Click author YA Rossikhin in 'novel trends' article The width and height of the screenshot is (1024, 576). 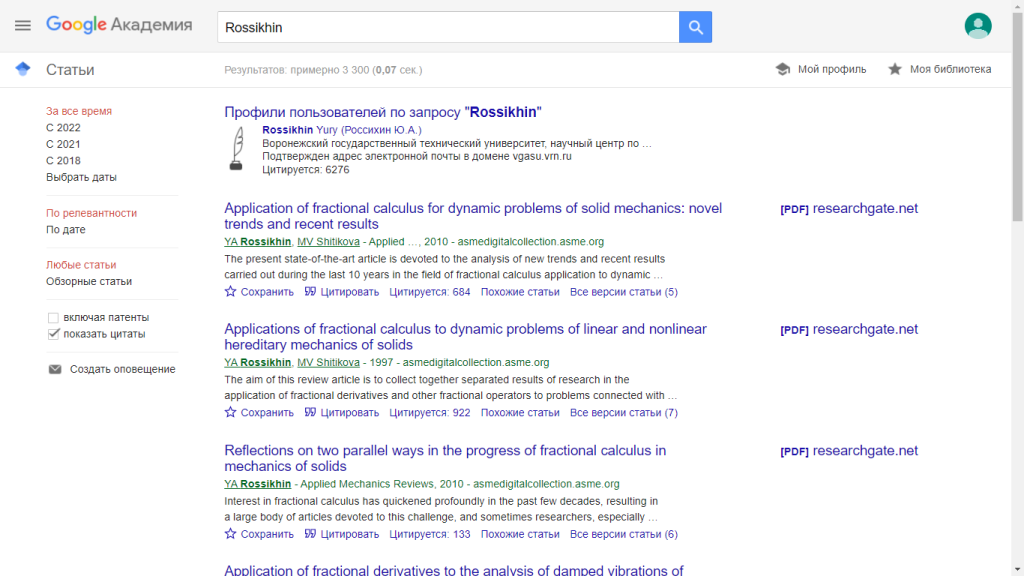pyautogui.click(x=257, y=242)
